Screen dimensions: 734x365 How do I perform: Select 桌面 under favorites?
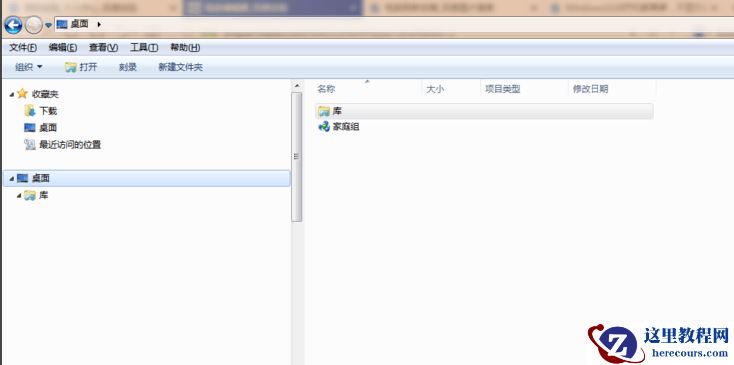coord(41,128)
